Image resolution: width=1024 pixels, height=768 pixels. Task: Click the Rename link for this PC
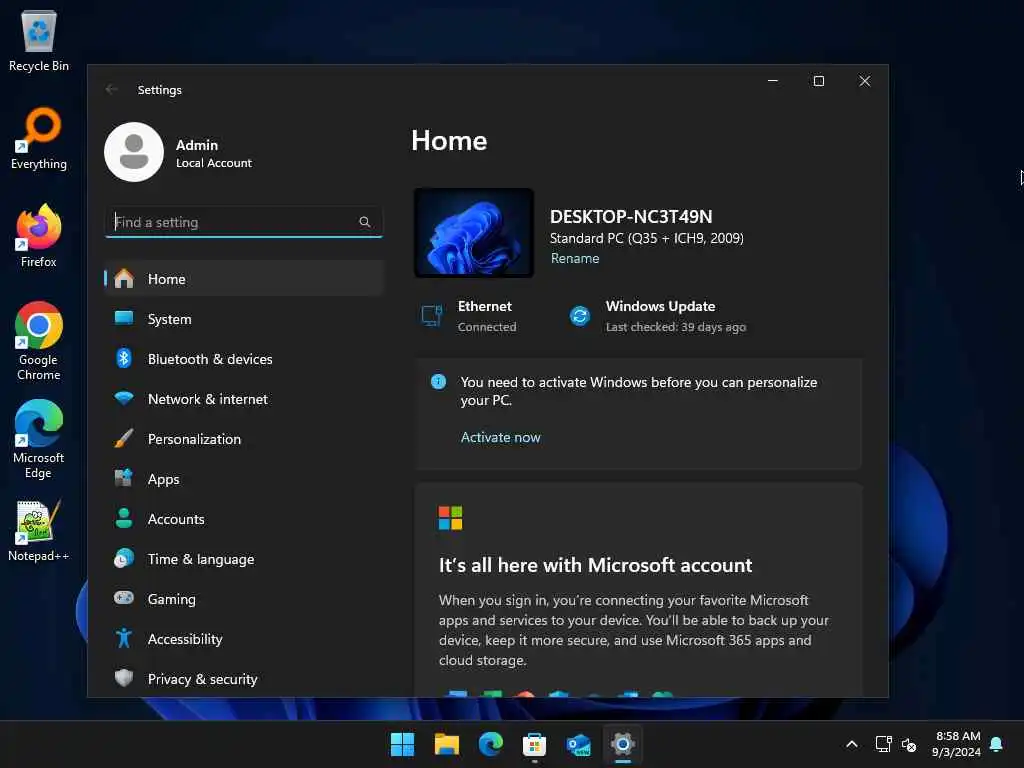tap(575, 259)
